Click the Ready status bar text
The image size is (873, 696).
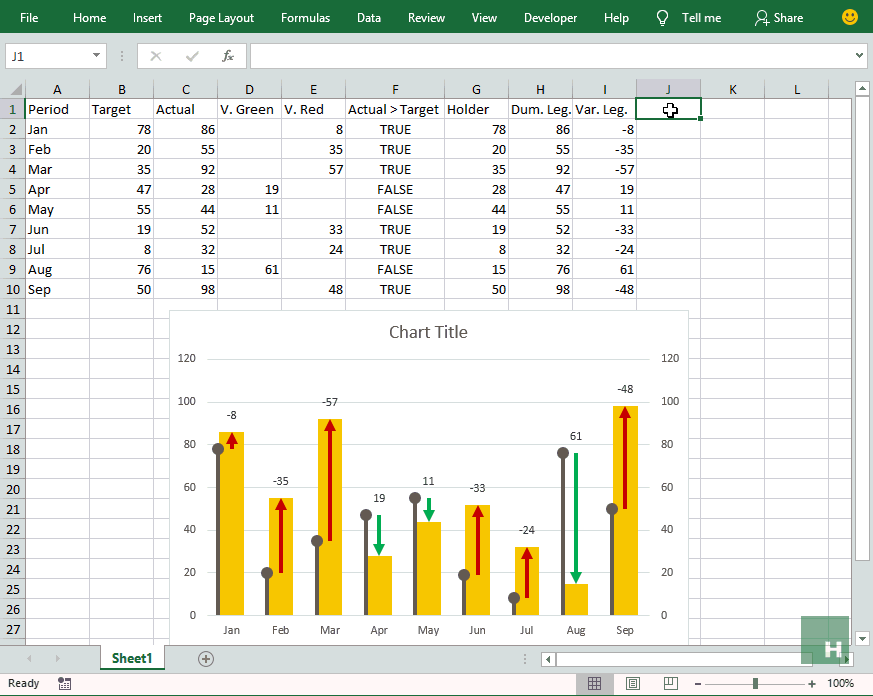[23, 683]
